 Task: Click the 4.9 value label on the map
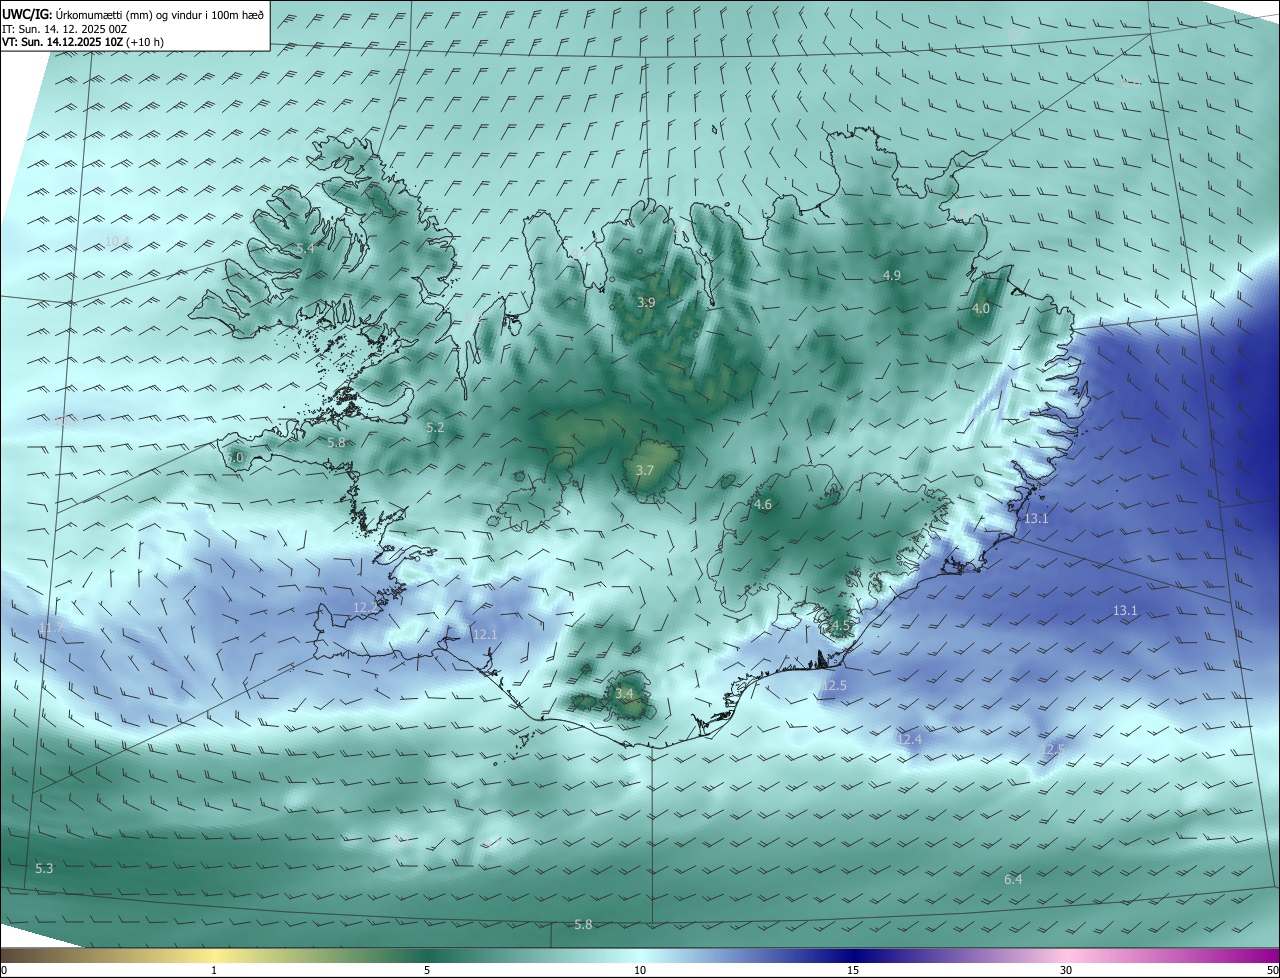pos(892,275)
